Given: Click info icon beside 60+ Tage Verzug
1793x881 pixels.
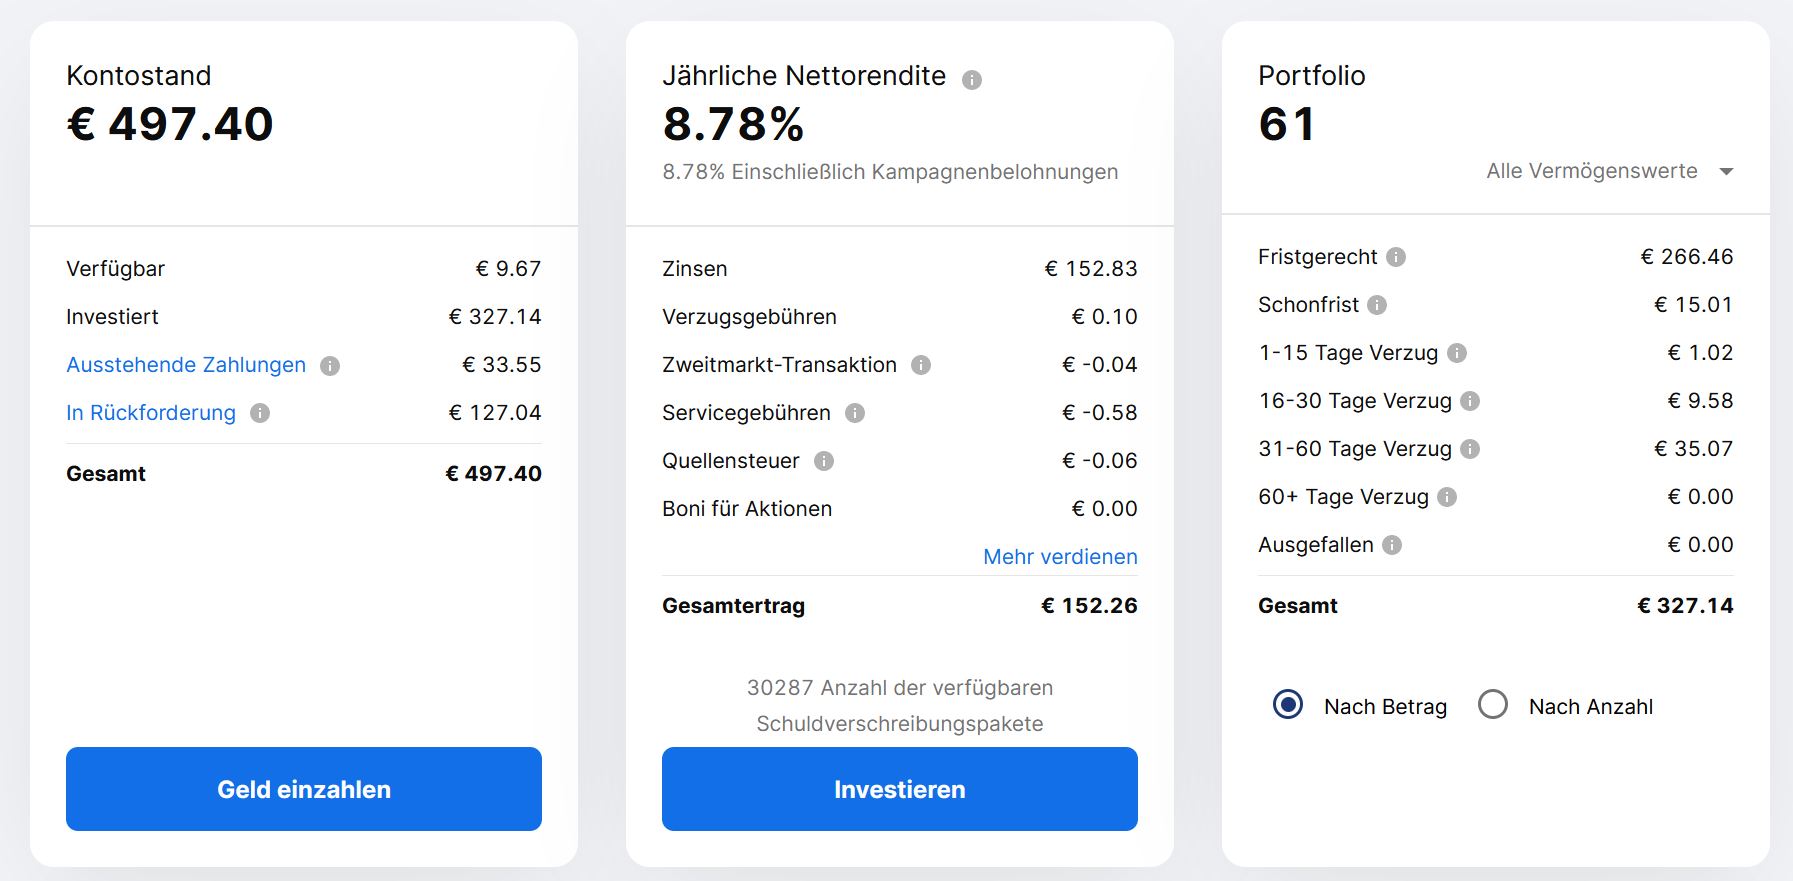Looking at the screenshot, I should [x=1447, y=497].
